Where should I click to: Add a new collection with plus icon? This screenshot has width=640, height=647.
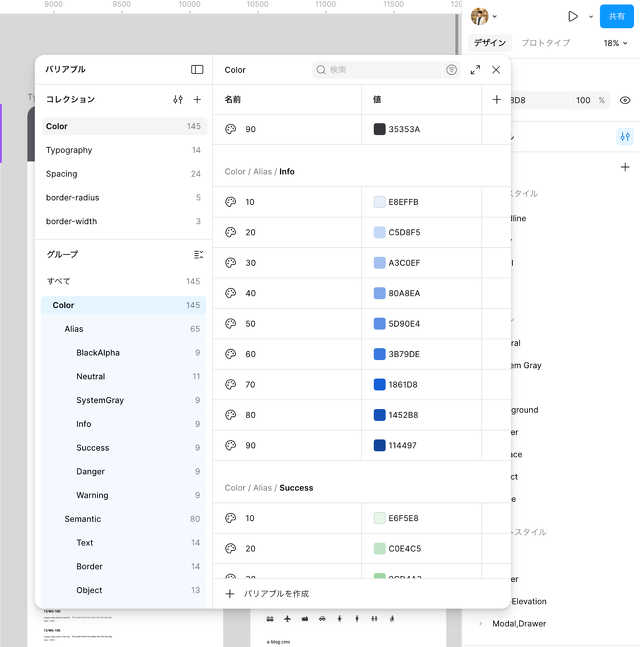coord(197,100)
